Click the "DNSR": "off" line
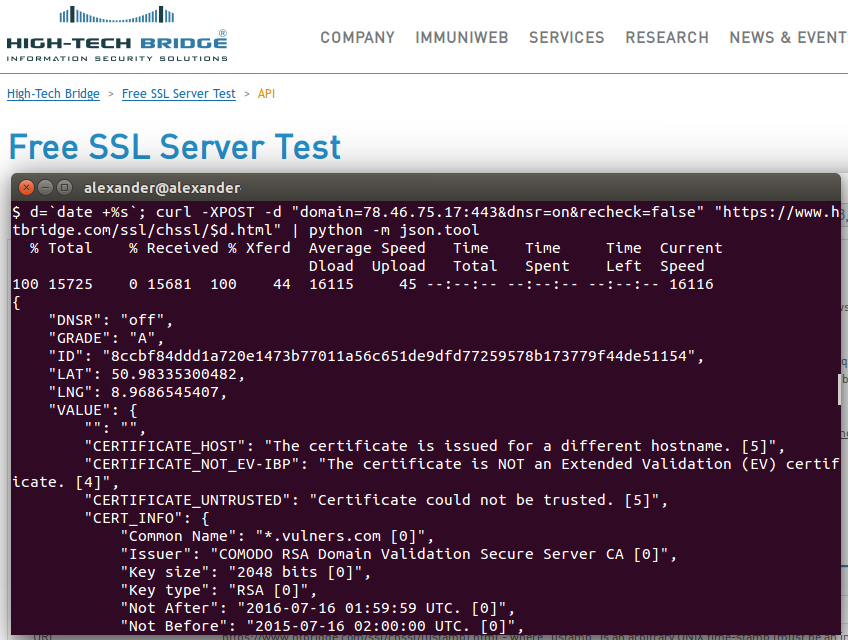 point(110,320)
